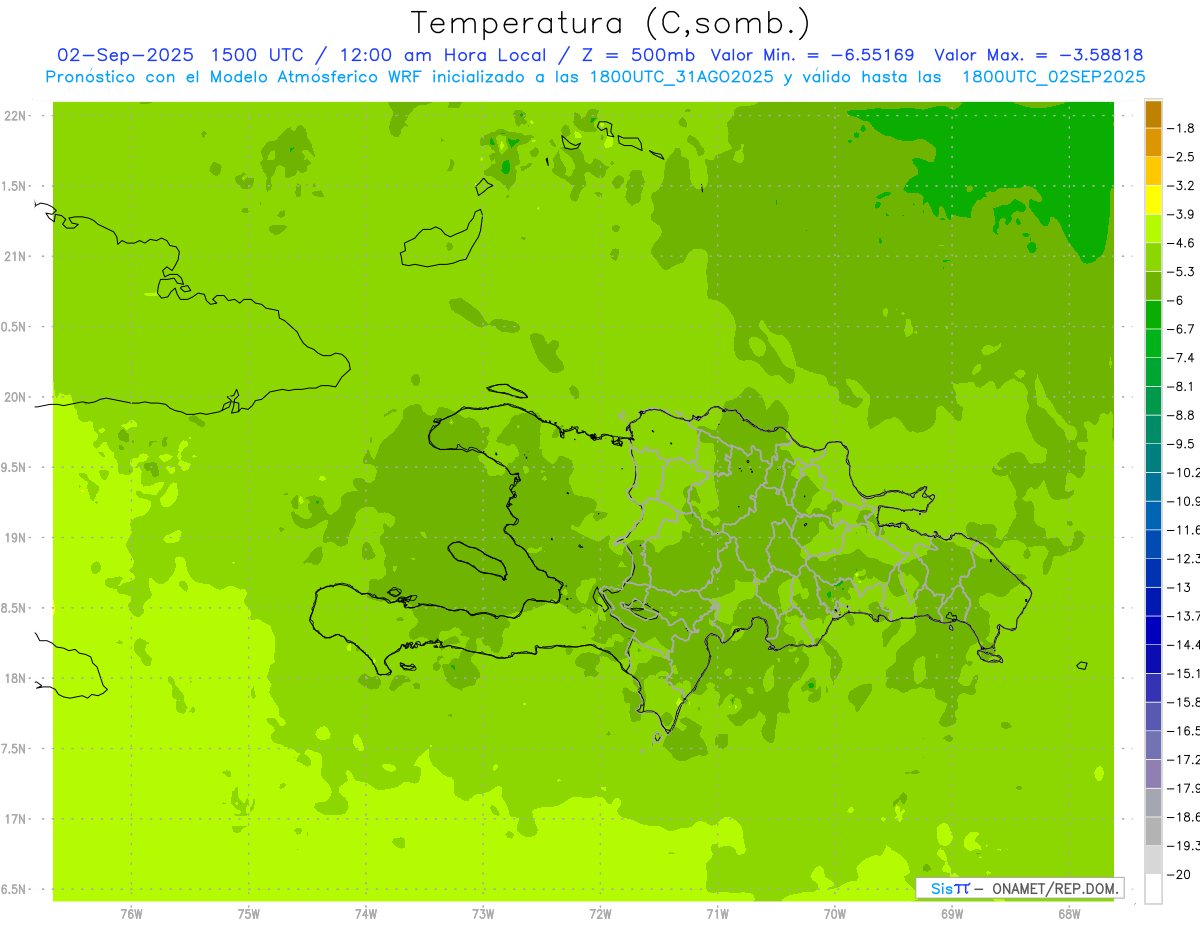The image size is (1200, 927).
Task: Click "Valor Max. = -3.58818" text
Action: (x=1038, y=55)
